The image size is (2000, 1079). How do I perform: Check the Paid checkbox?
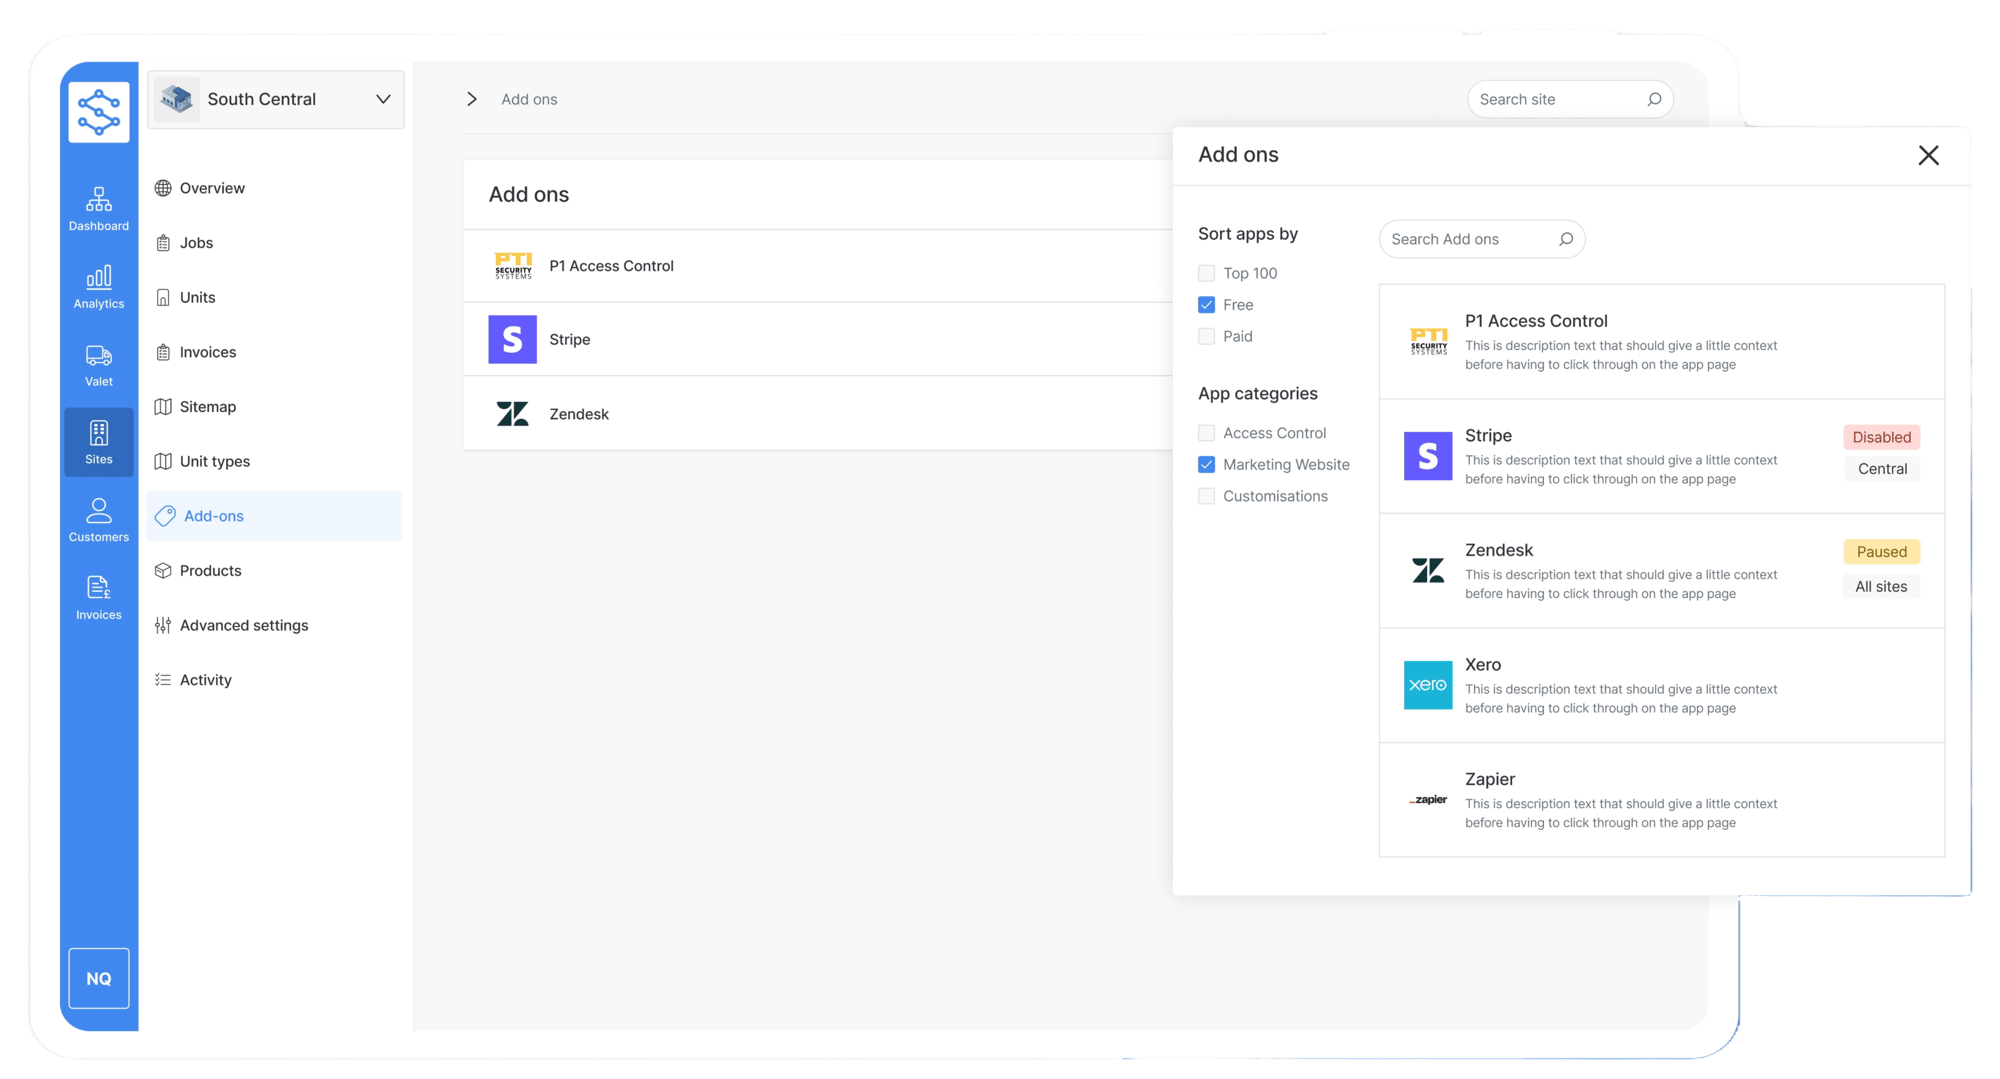pos(1207,336)
